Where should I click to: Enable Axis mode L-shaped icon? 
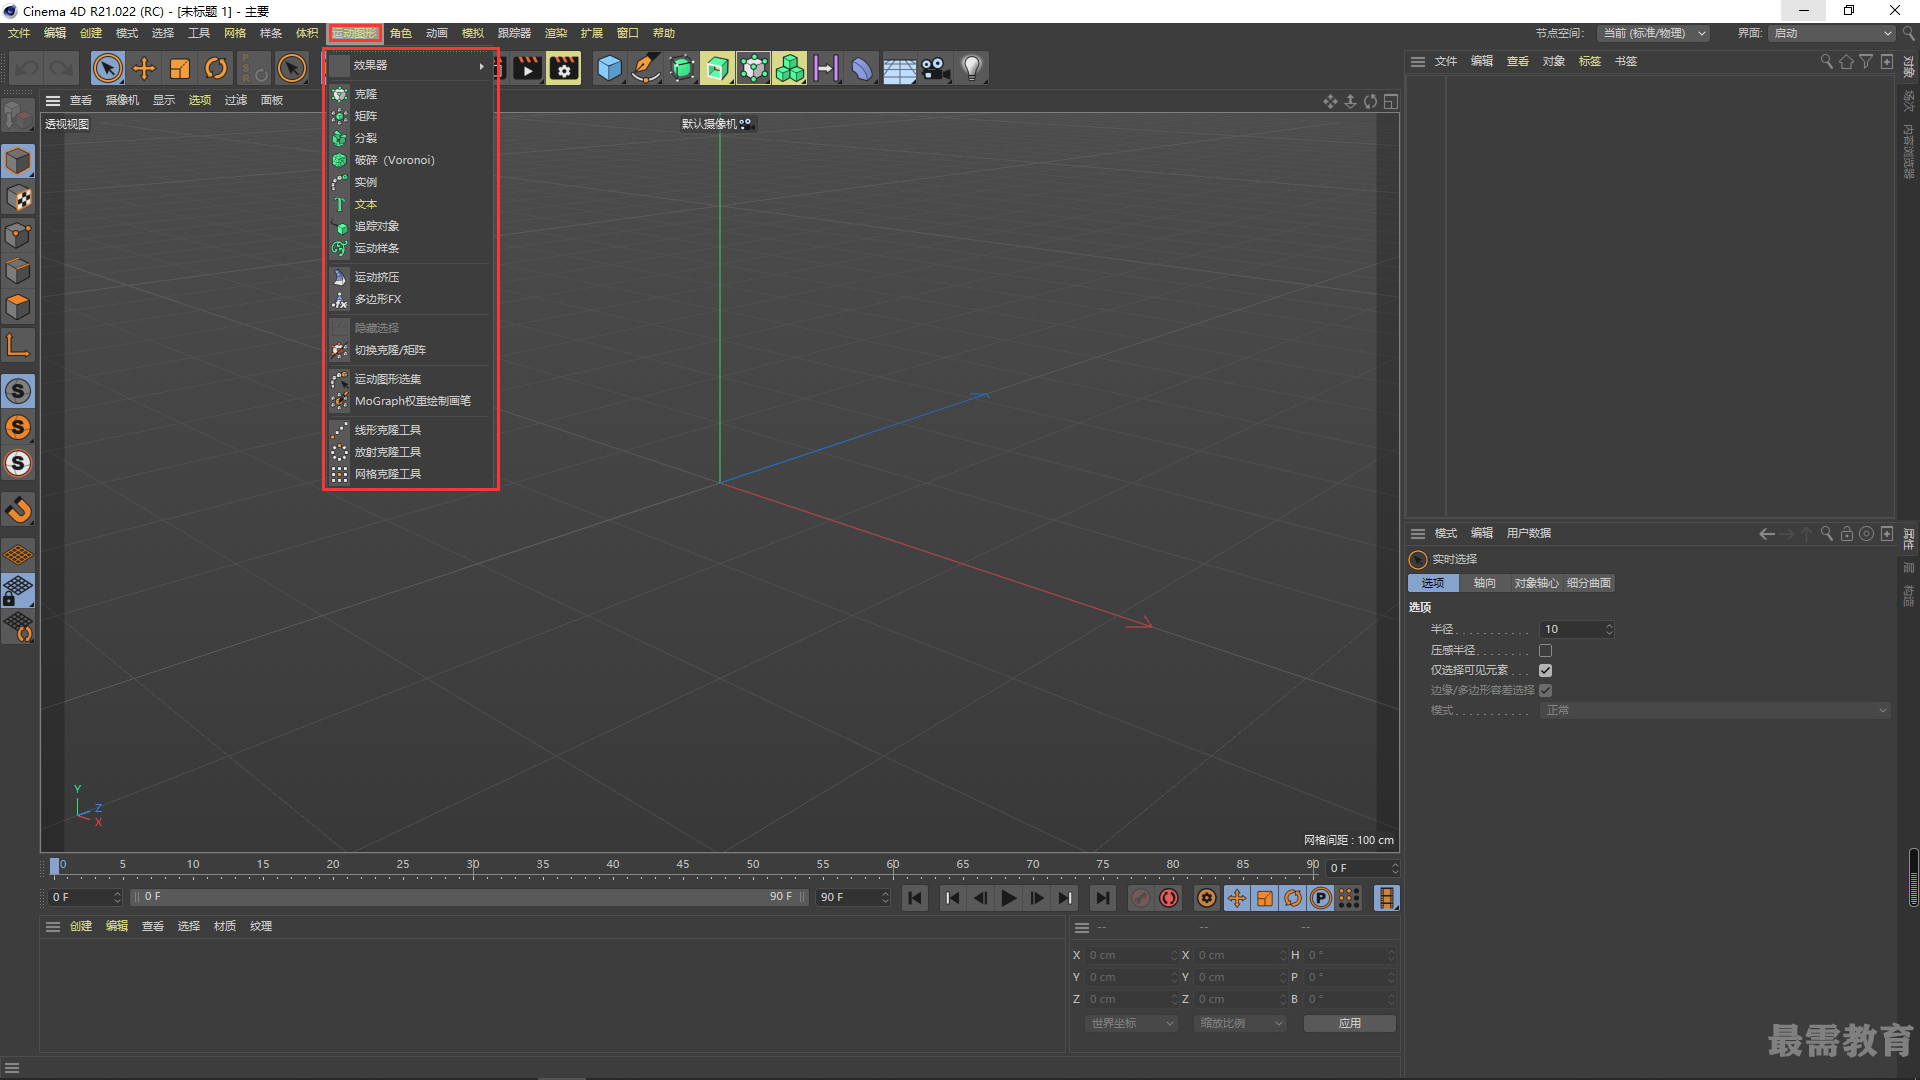[x=18, y=346]
